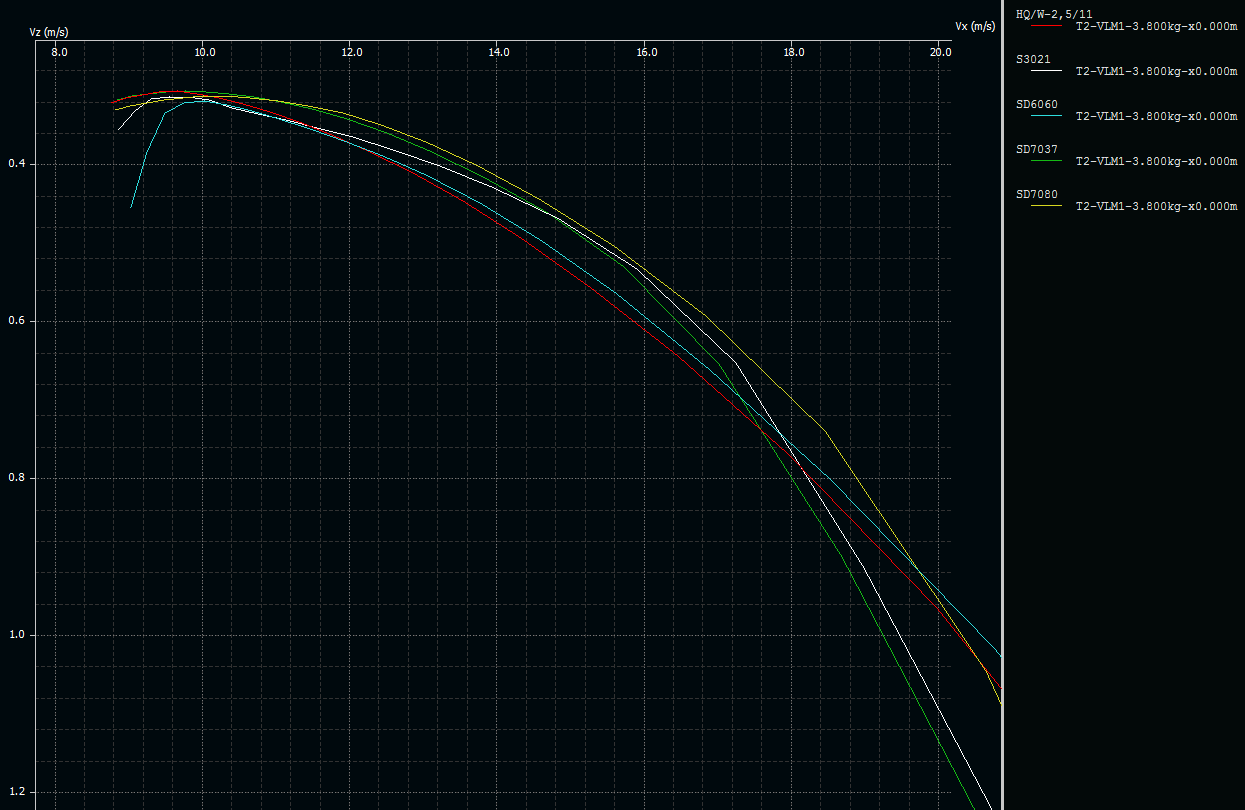
Task: Click the SD6060 legend label
Action: tap(1036, 104)
